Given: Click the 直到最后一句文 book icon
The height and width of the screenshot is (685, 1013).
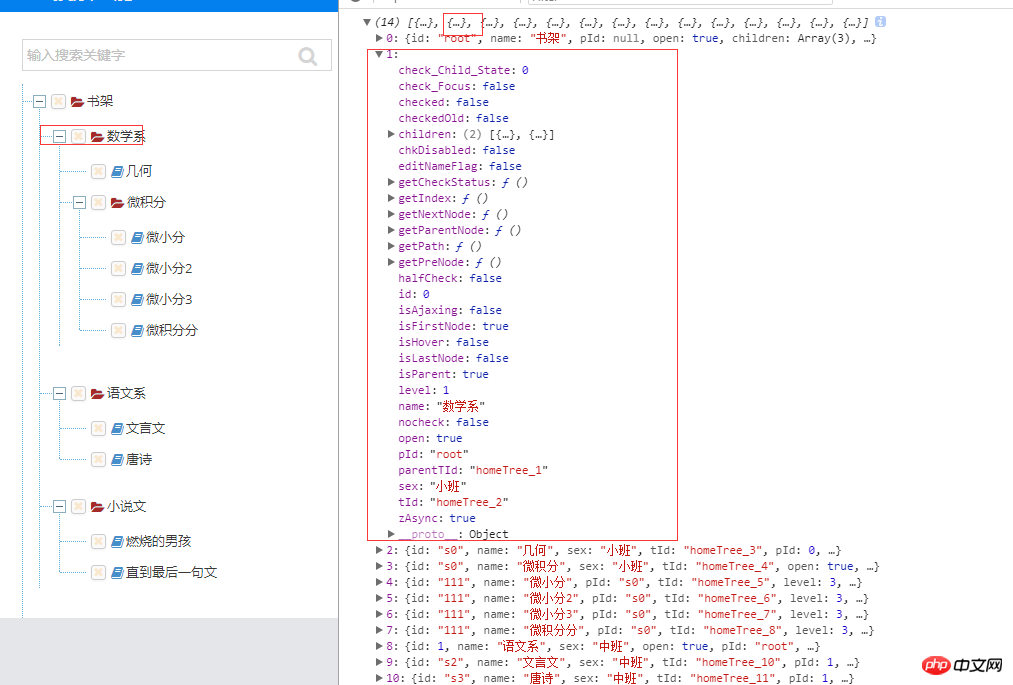Looking at the screenshot, I should (117, 573).
